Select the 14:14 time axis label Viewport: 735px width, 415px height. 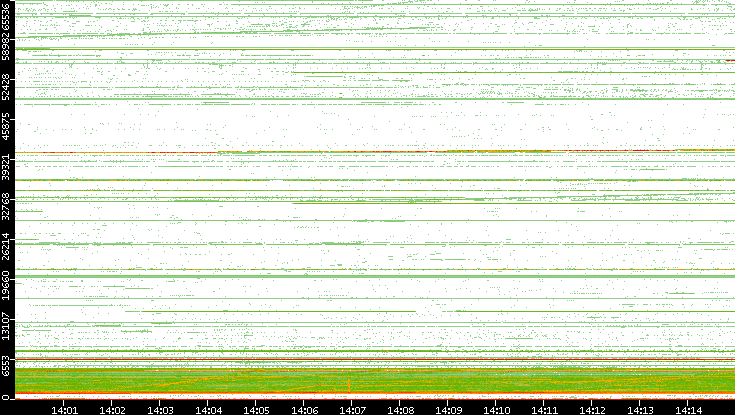coord(689,410)
